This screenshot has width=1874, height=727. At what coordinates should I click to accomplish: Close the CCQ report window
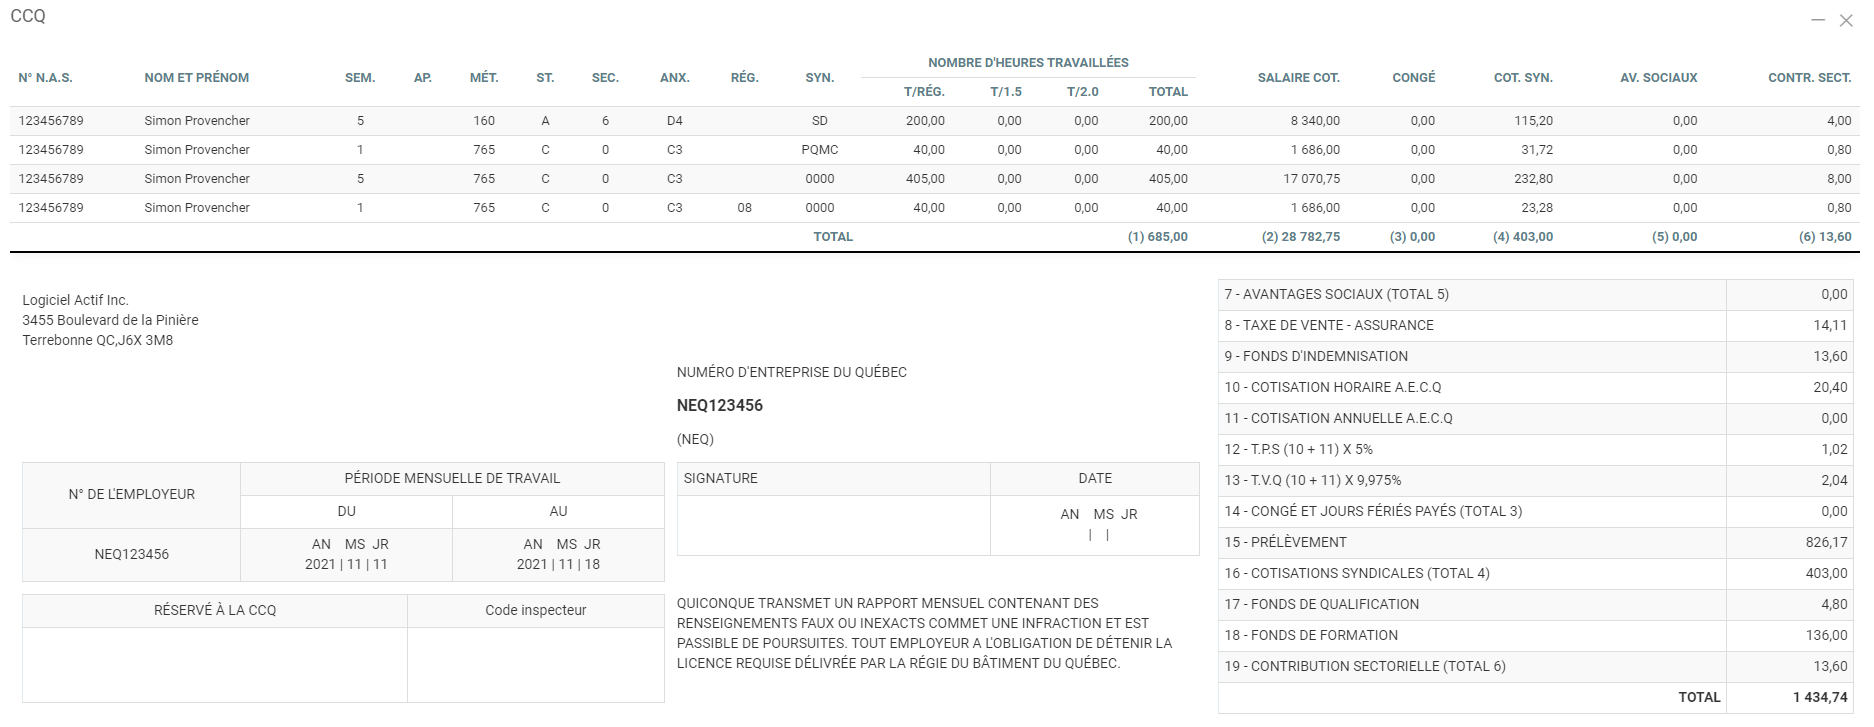coord(1846,21)
